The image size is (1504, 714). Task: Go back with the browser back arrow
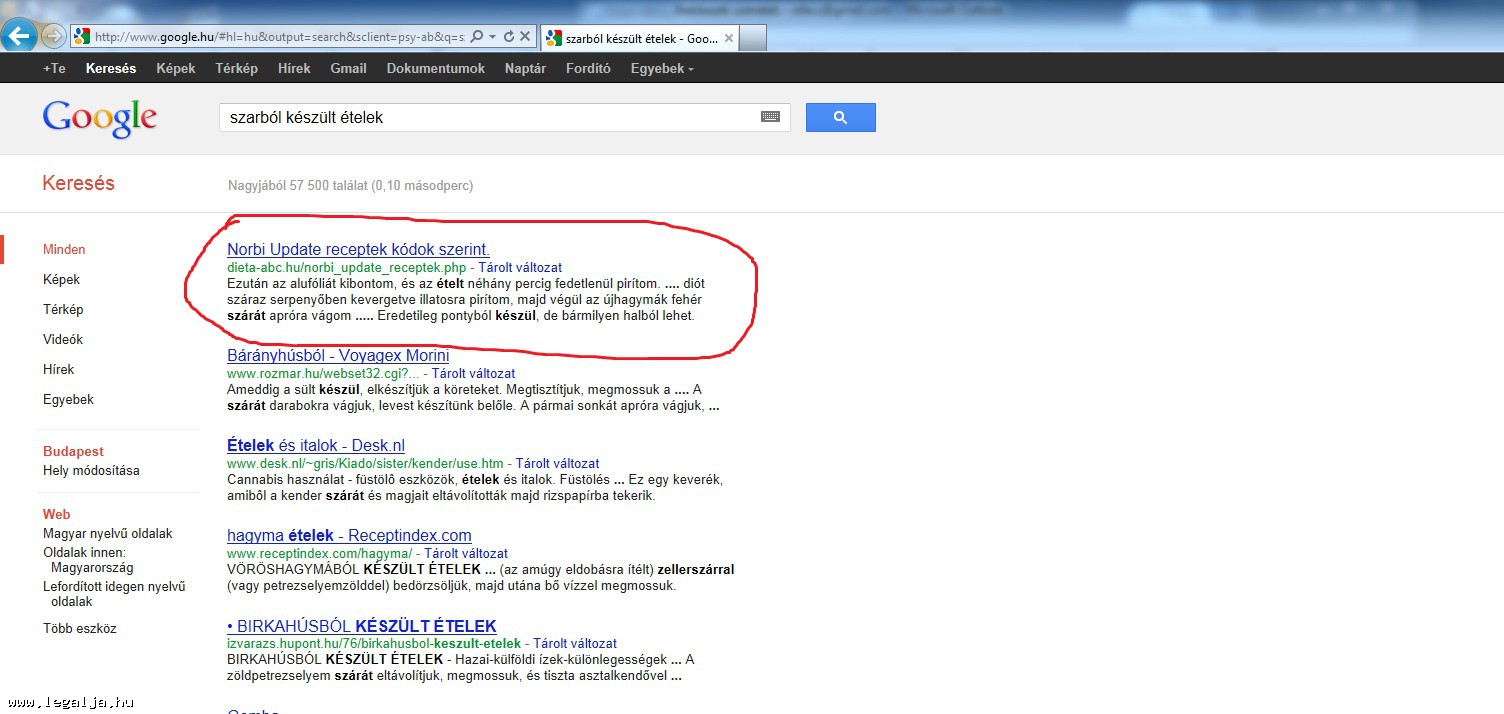[19, 37]
